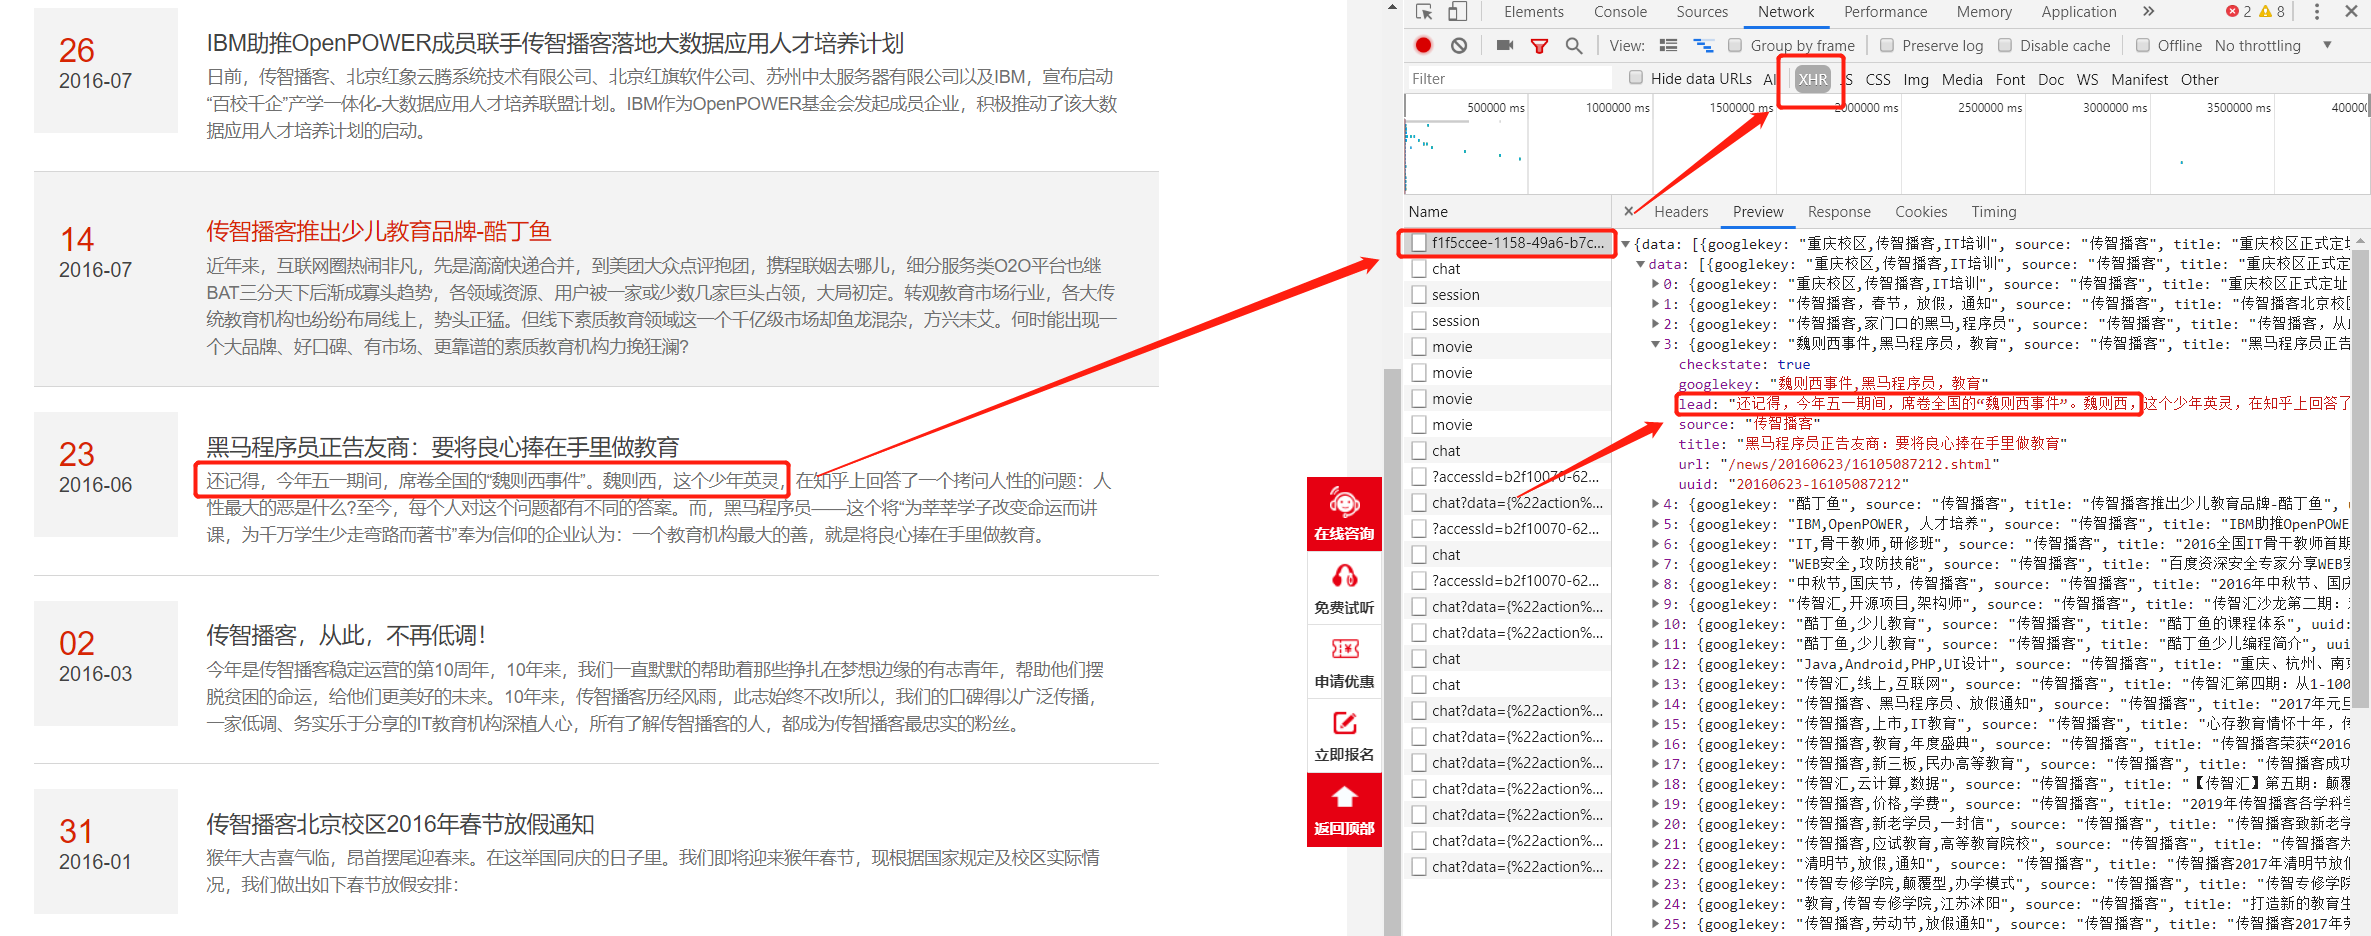Check the Disable cache option
The width and height of the screenshot is (2371, 936).
2005,46
